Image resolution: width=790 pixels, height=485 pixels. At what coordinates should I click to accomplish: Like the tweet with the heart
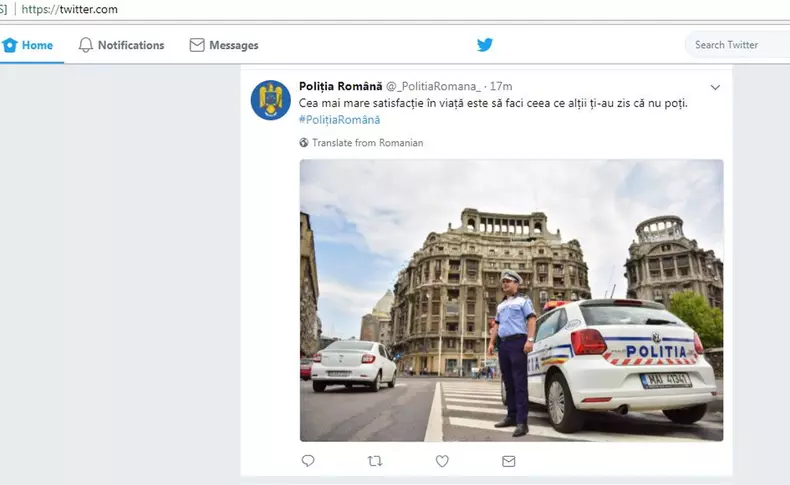pos(442,461)
